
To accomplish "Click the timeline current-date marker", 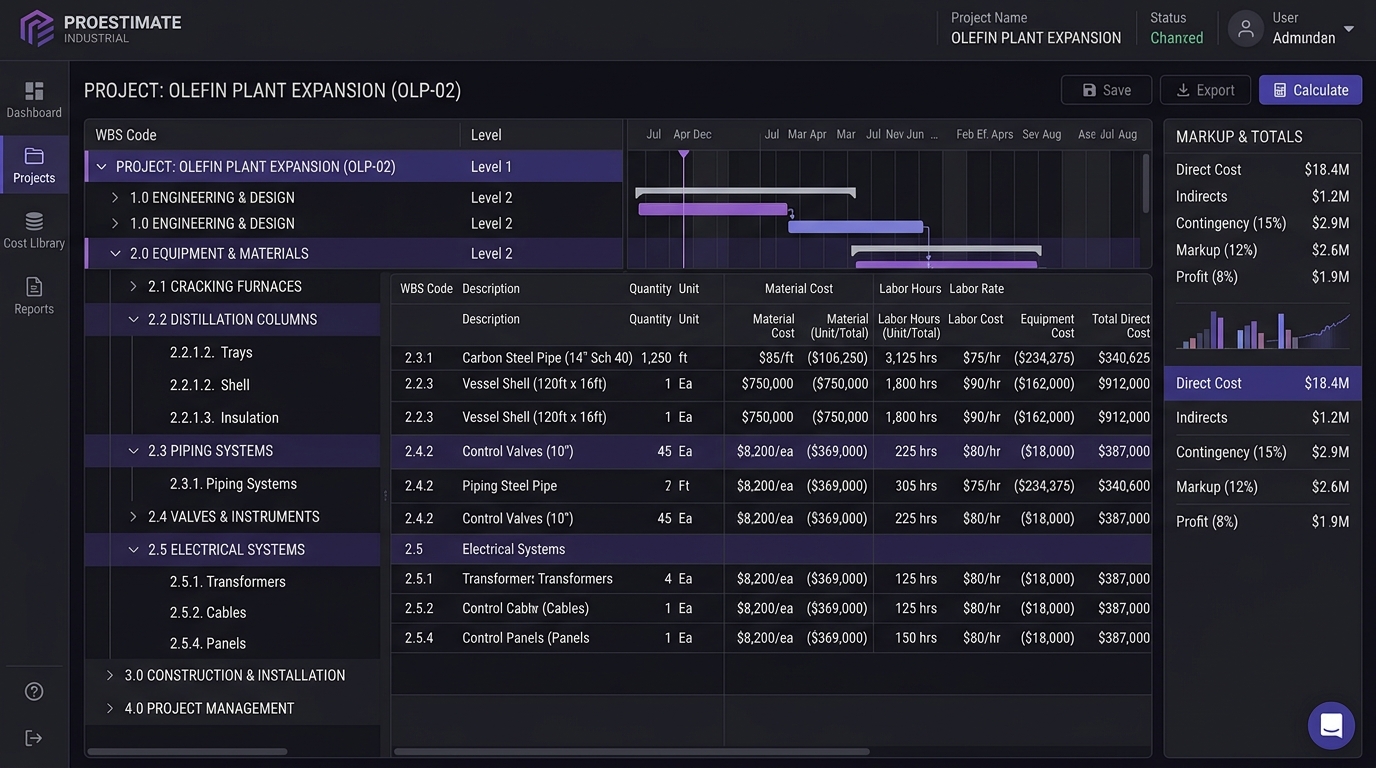I will [684, 154].
